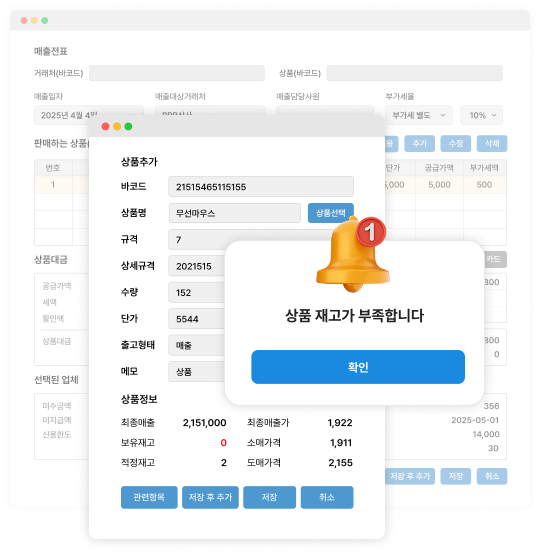Select table row number 1
Screen dimensions: 540x552
click(53, 184)
